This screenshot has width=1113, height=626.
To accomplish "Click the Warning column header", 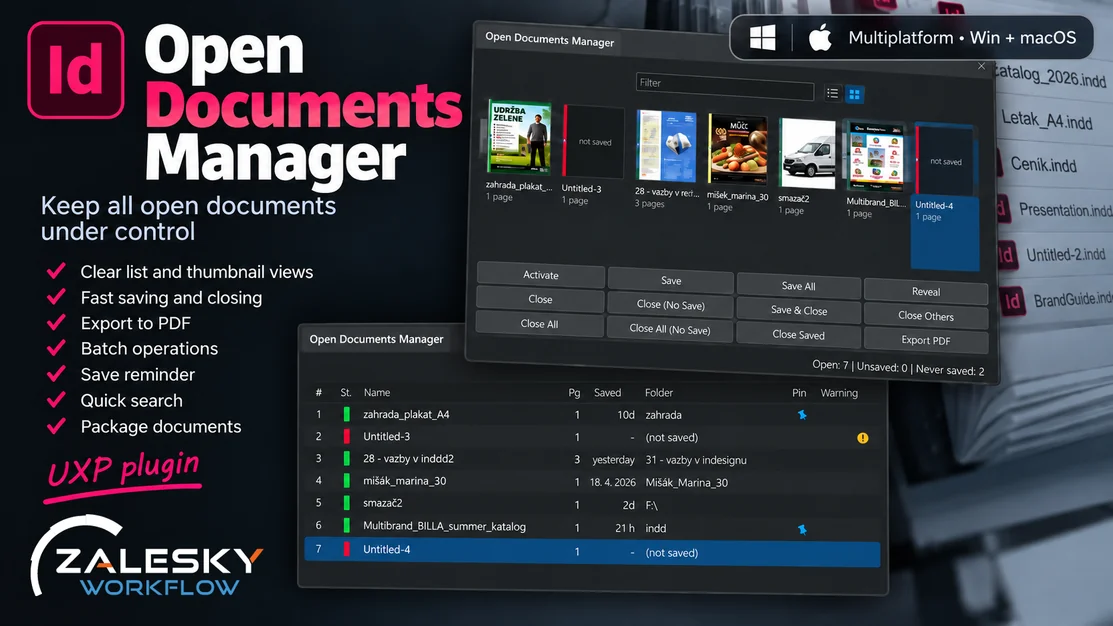I will pyautogui.click(x=839, y=393).
